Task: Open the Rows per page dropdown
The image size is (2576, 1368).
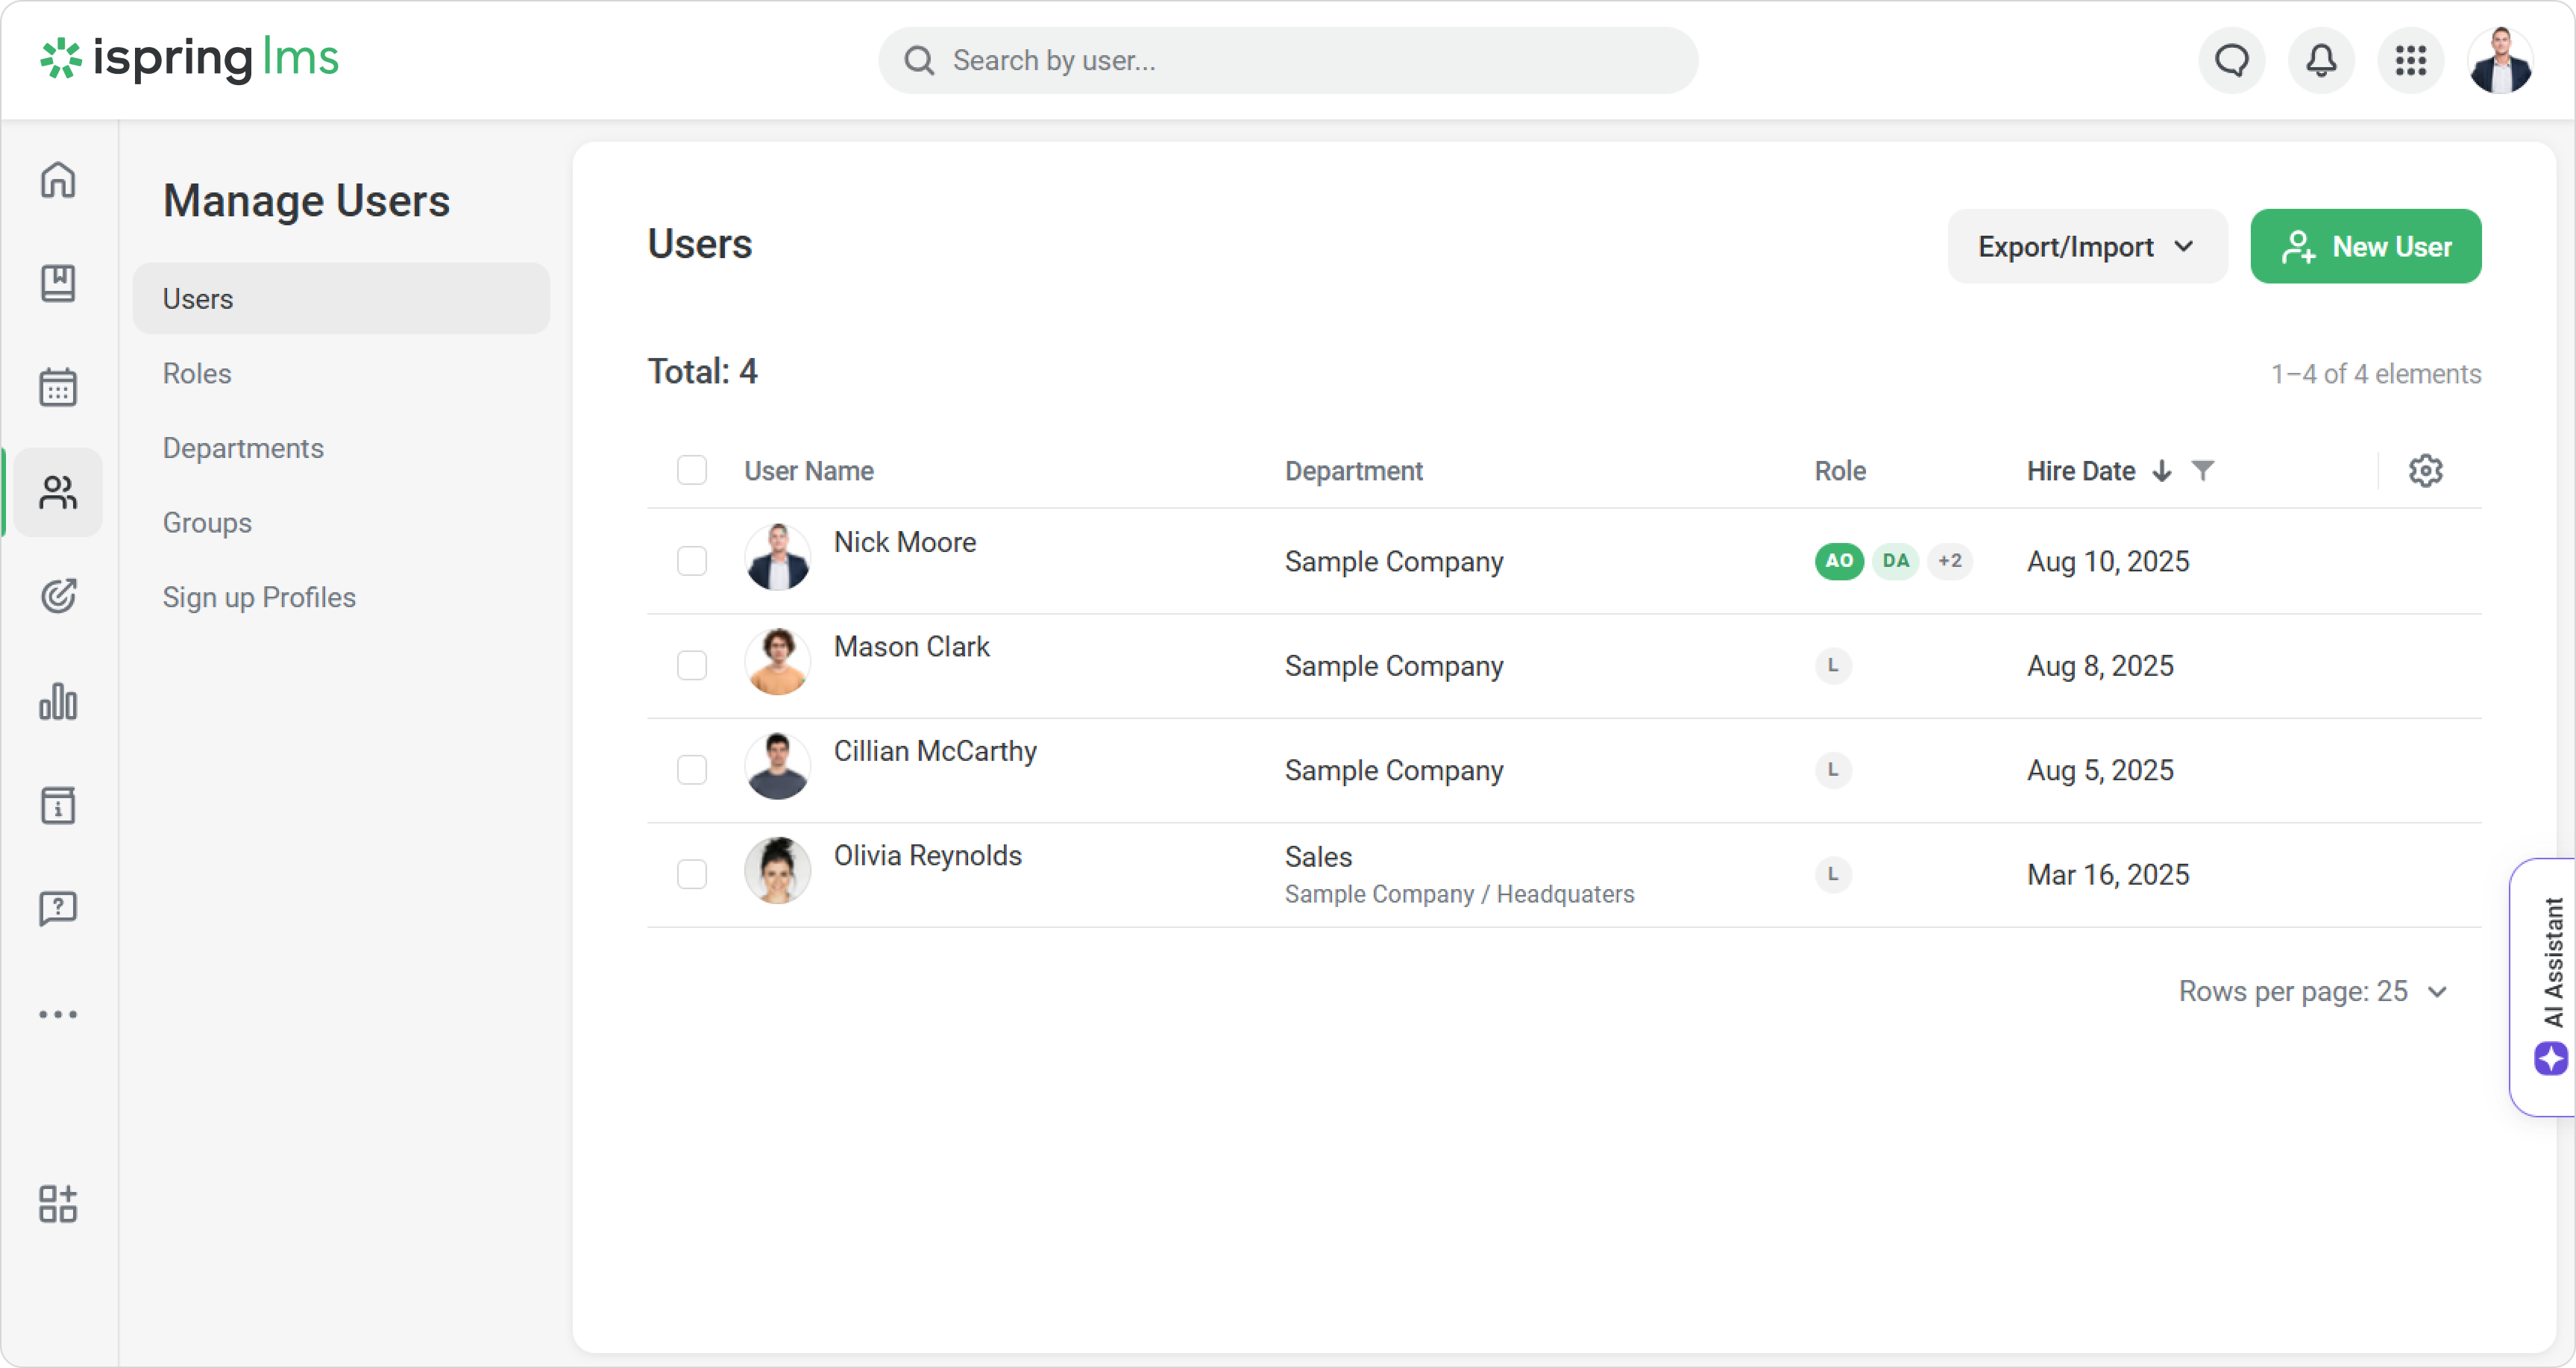Action: pyautogui.click(x=2312, y=991)
